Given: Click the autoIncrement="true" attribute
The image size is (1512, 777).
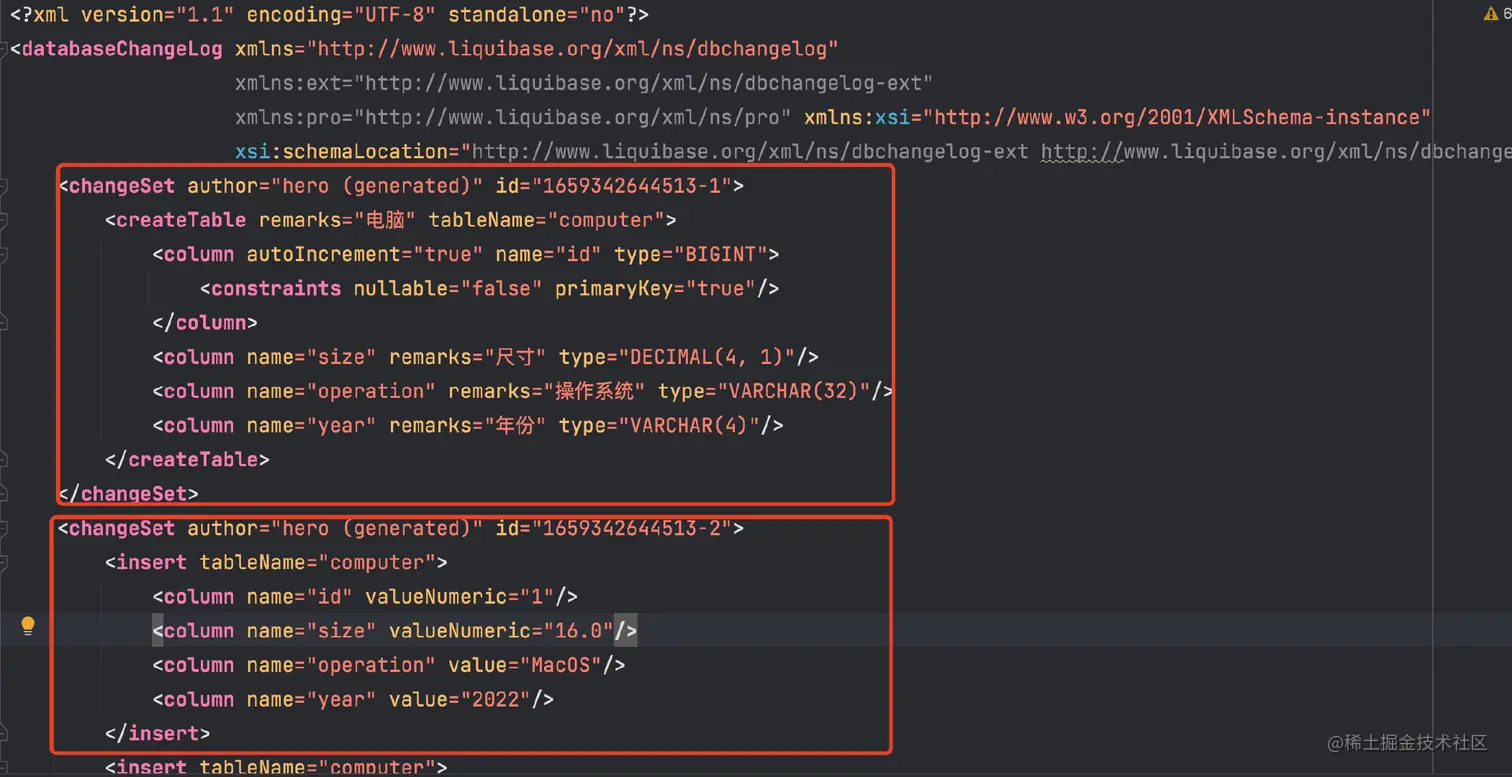Looking at the screenshot, I should (365, 254).
